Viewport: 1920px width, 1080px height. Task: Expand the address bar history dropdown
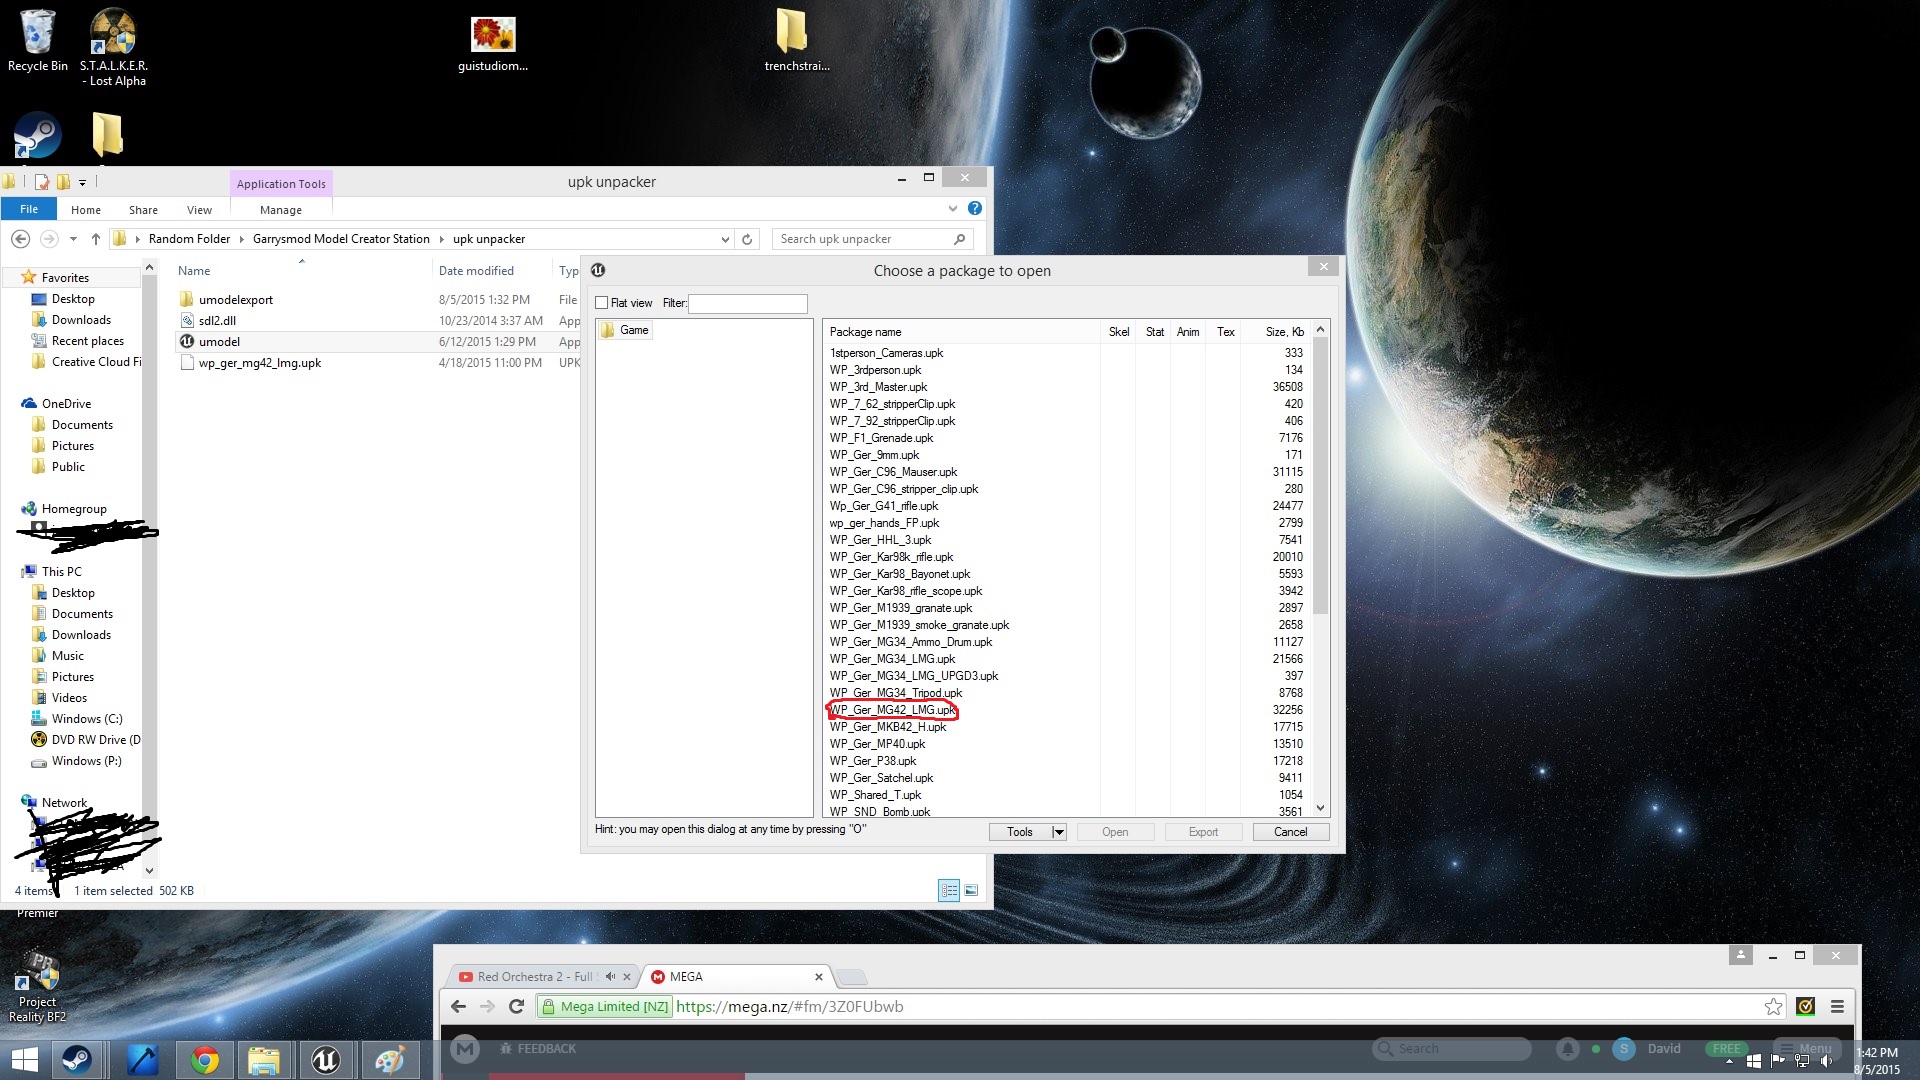tap(725, 239)
